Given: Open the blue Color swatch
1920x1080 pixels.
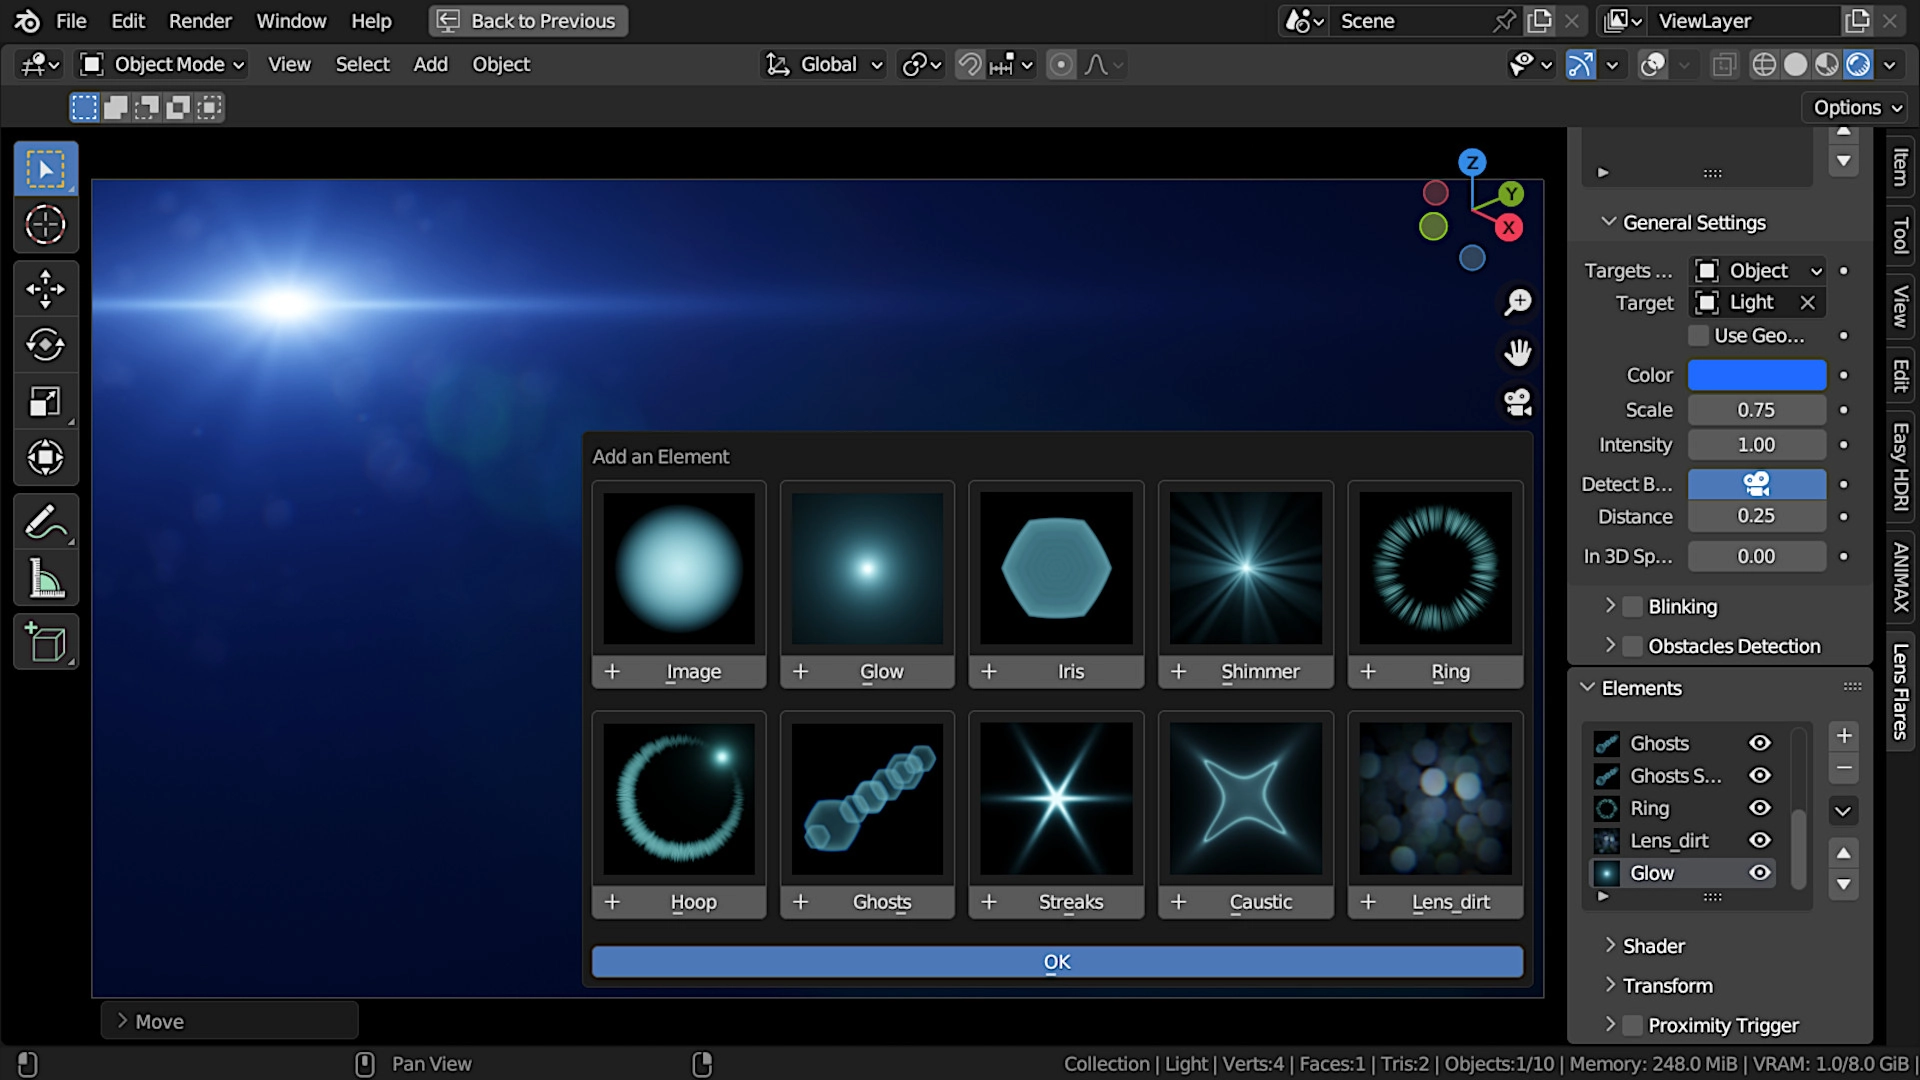Looking at the screenshot, I should 1757,375.
